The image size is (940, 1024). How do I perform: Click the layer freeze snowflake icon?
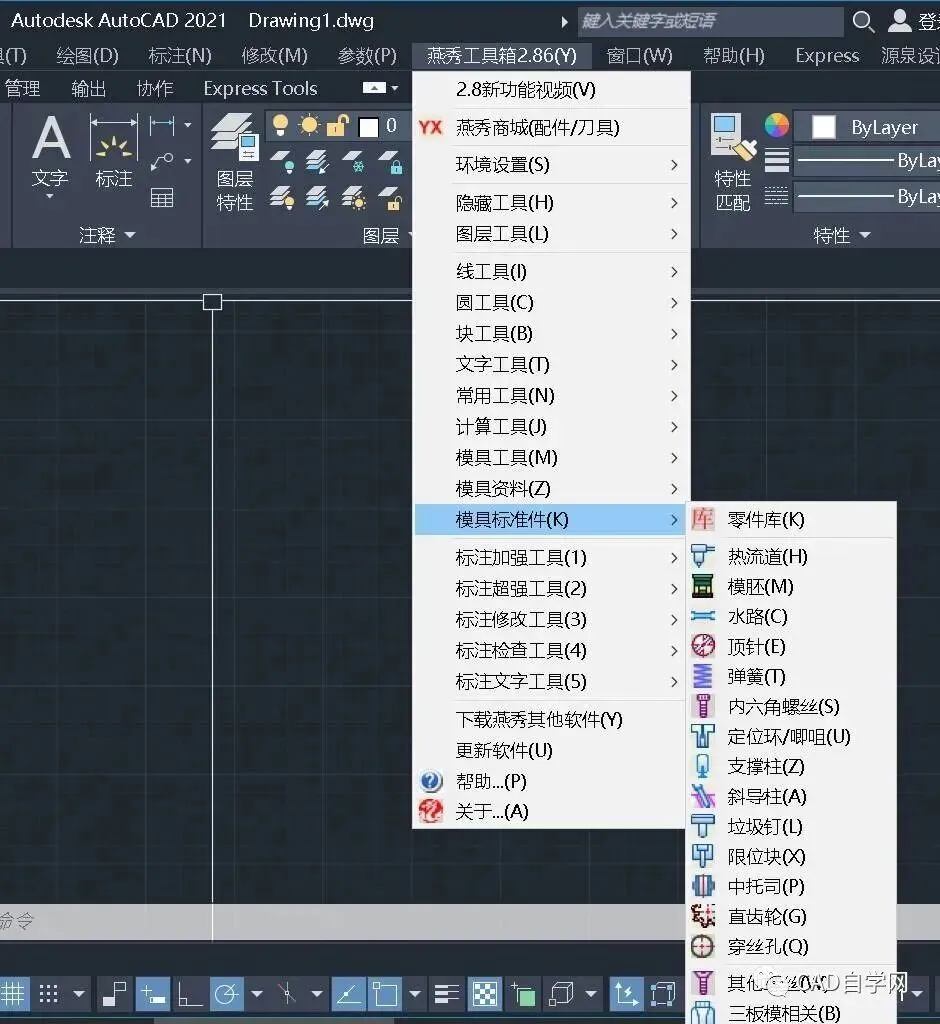tap(355, 161)
